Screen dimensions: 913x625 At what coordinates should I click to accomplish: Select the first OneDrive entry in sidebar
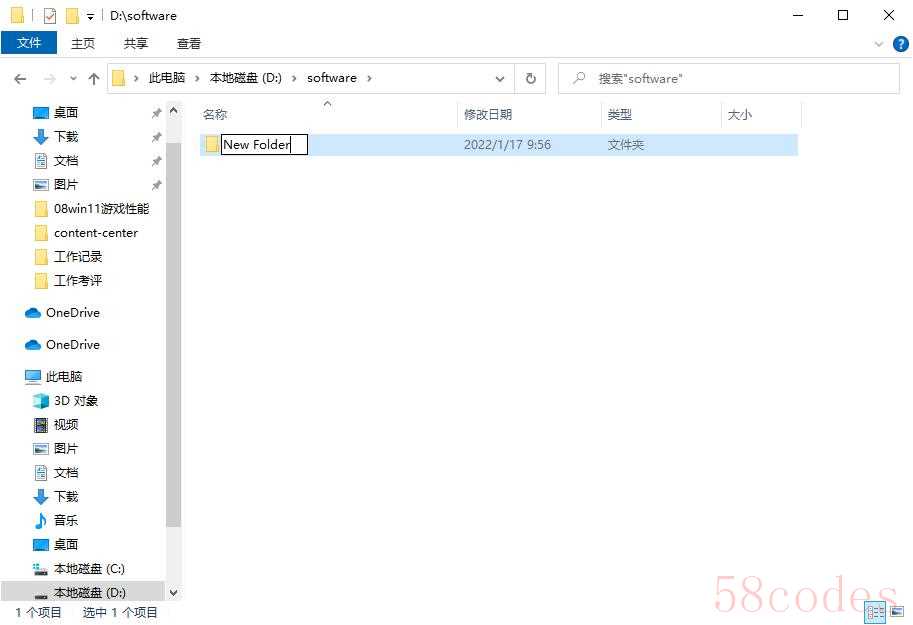pyautogui.click(x=73, y=313)
